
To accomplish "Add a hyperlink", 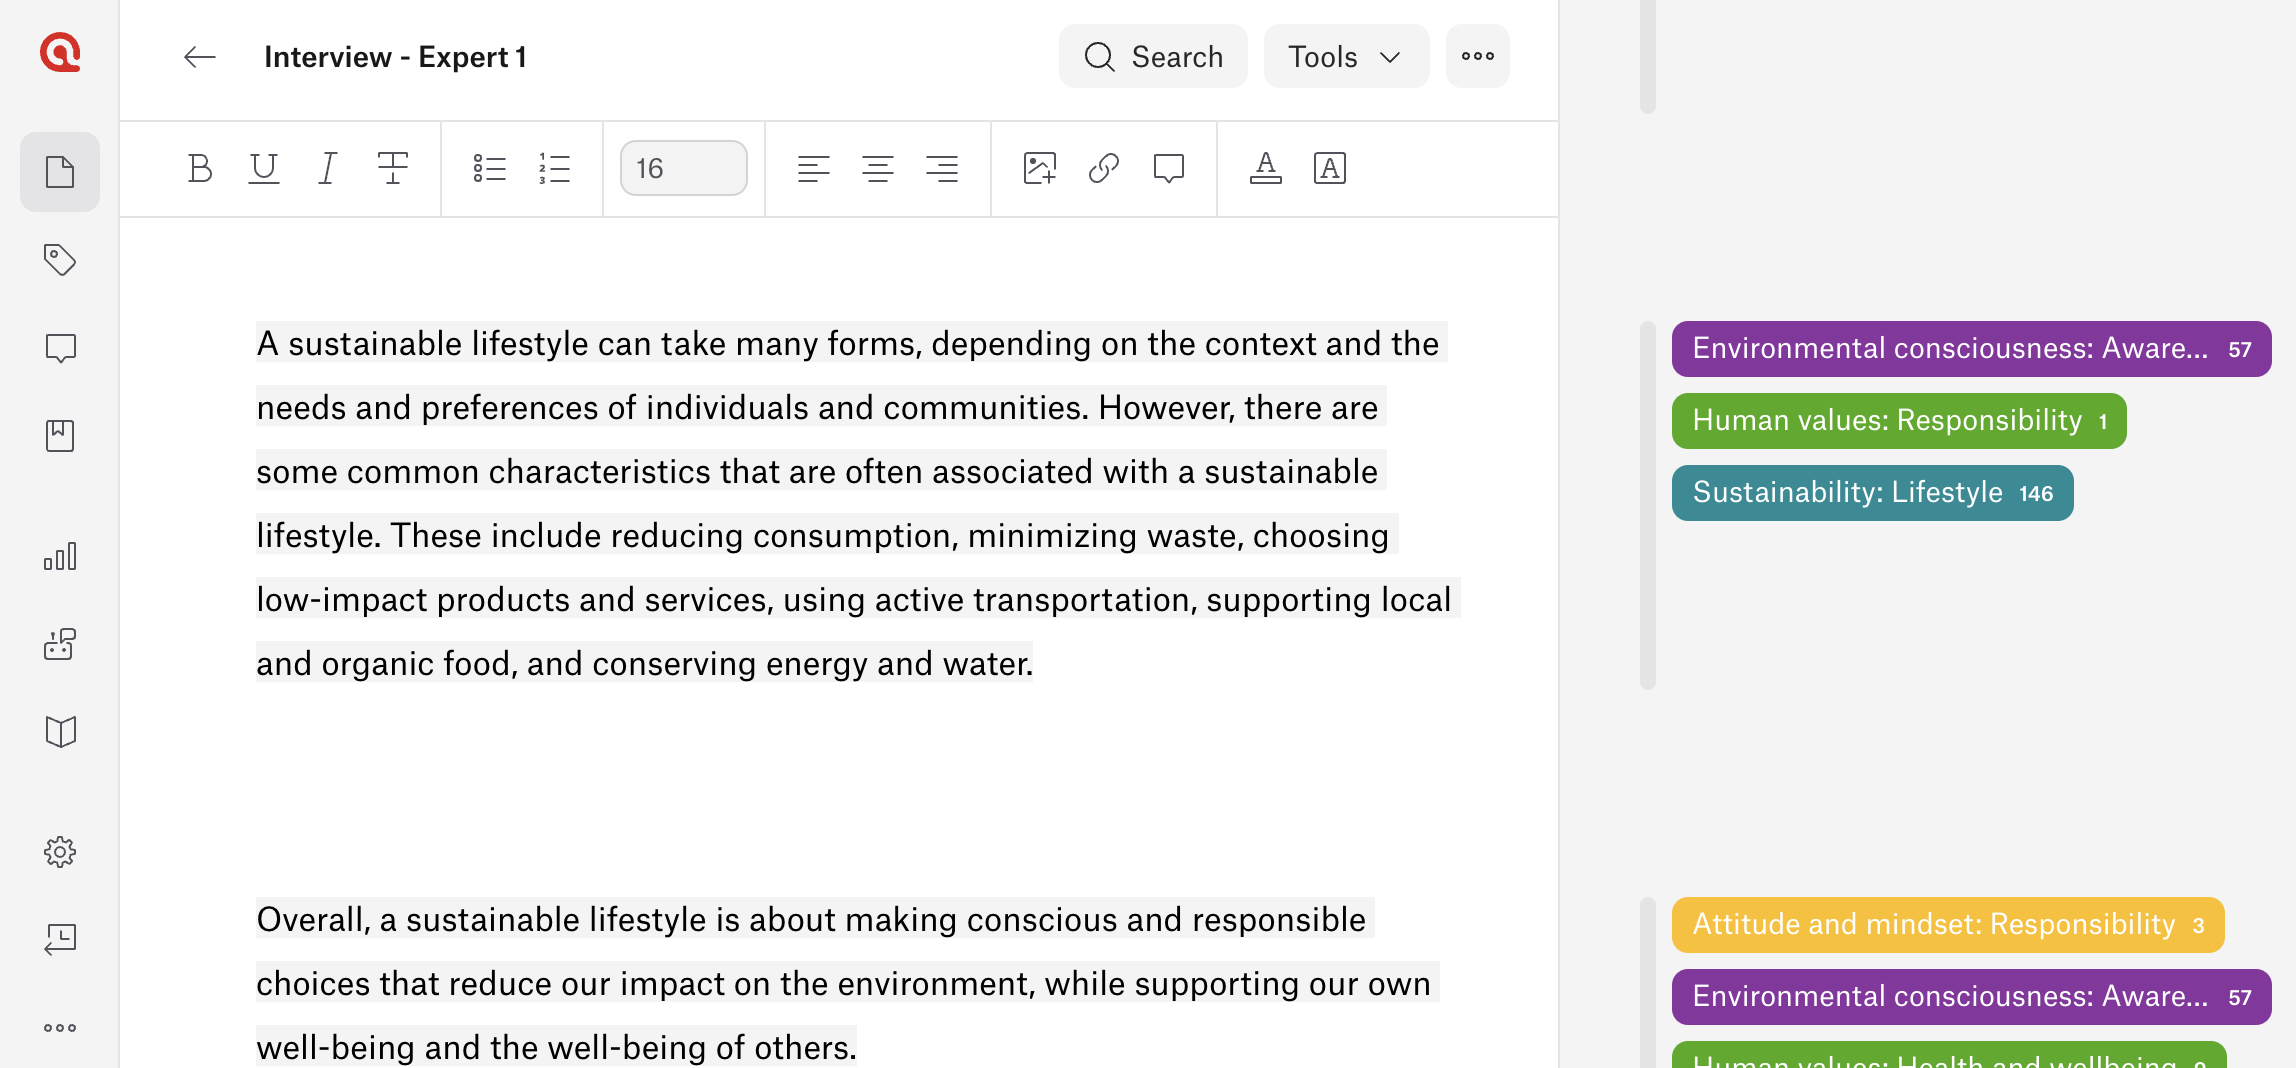I will coord(1104,168).
